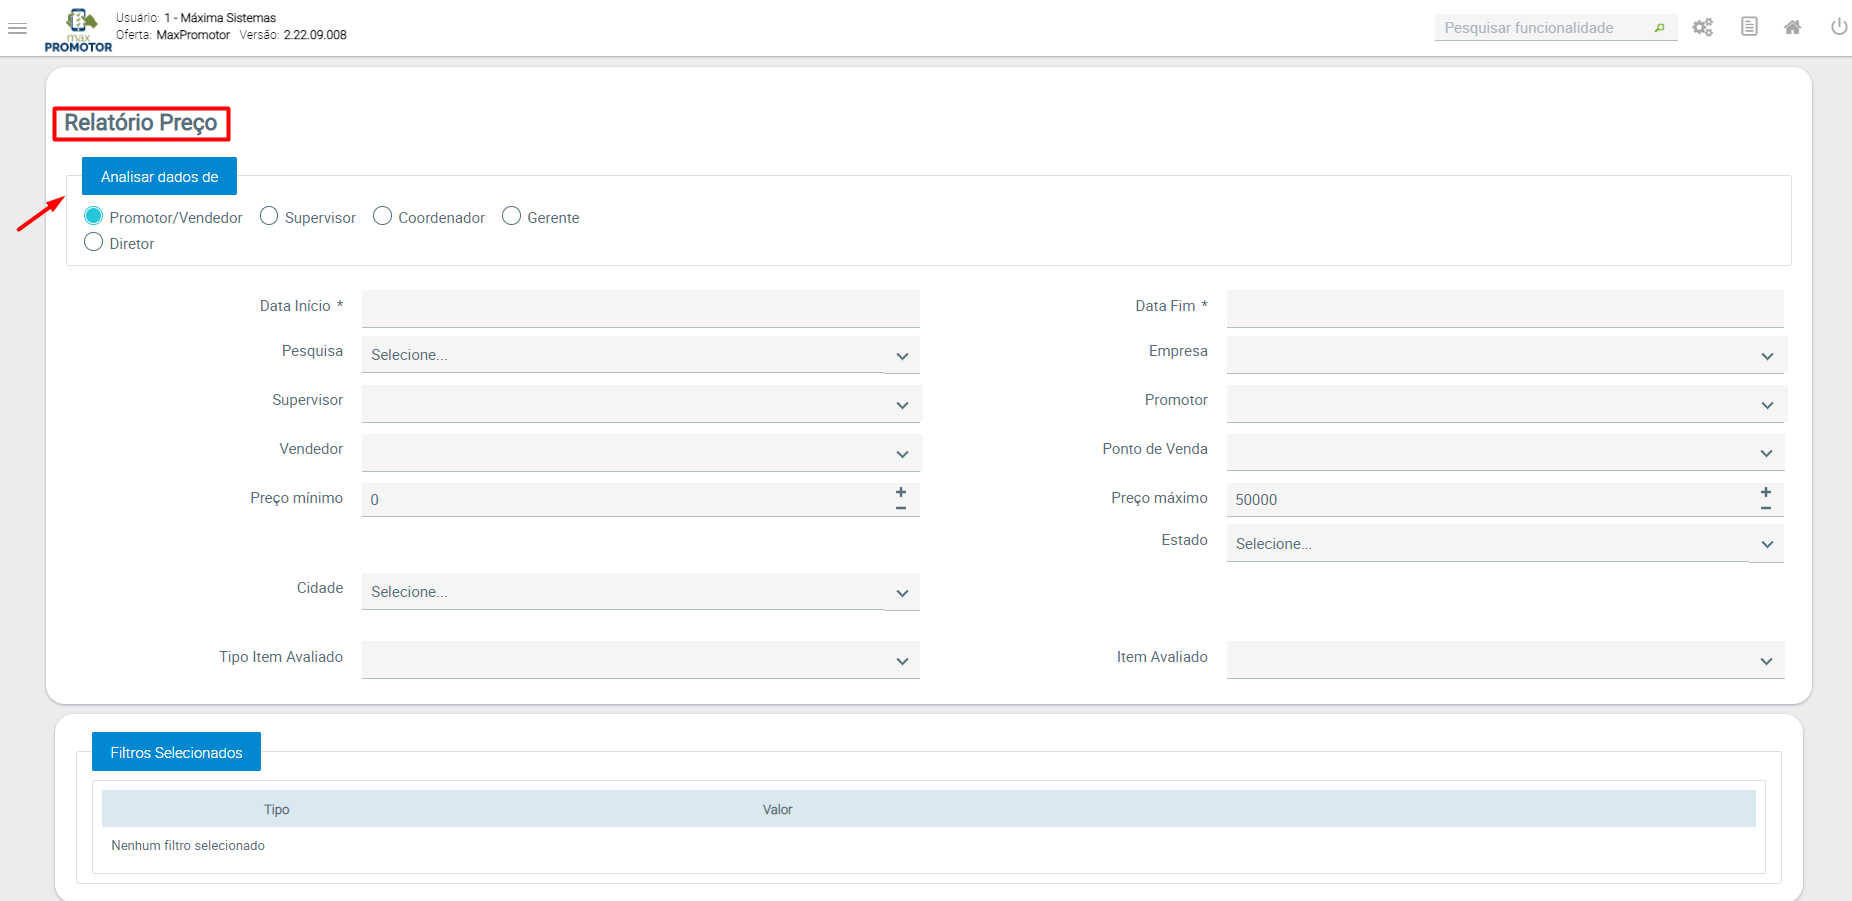This screenshot has width=1852, height=901.
Task: Select Promotor/Vendedor radio option
Action: click(x=94, y=216)
